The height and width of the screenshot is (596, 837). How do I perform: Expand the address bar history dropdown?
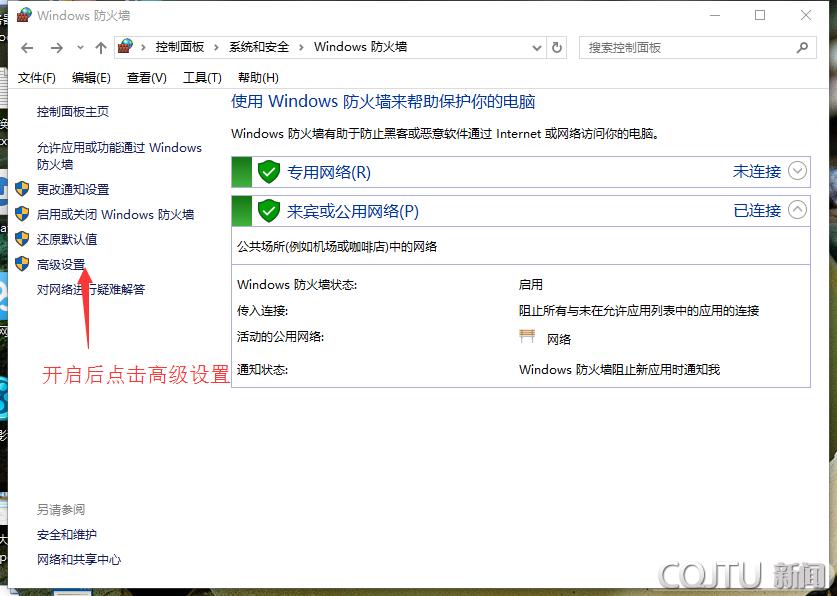(537, 48)
